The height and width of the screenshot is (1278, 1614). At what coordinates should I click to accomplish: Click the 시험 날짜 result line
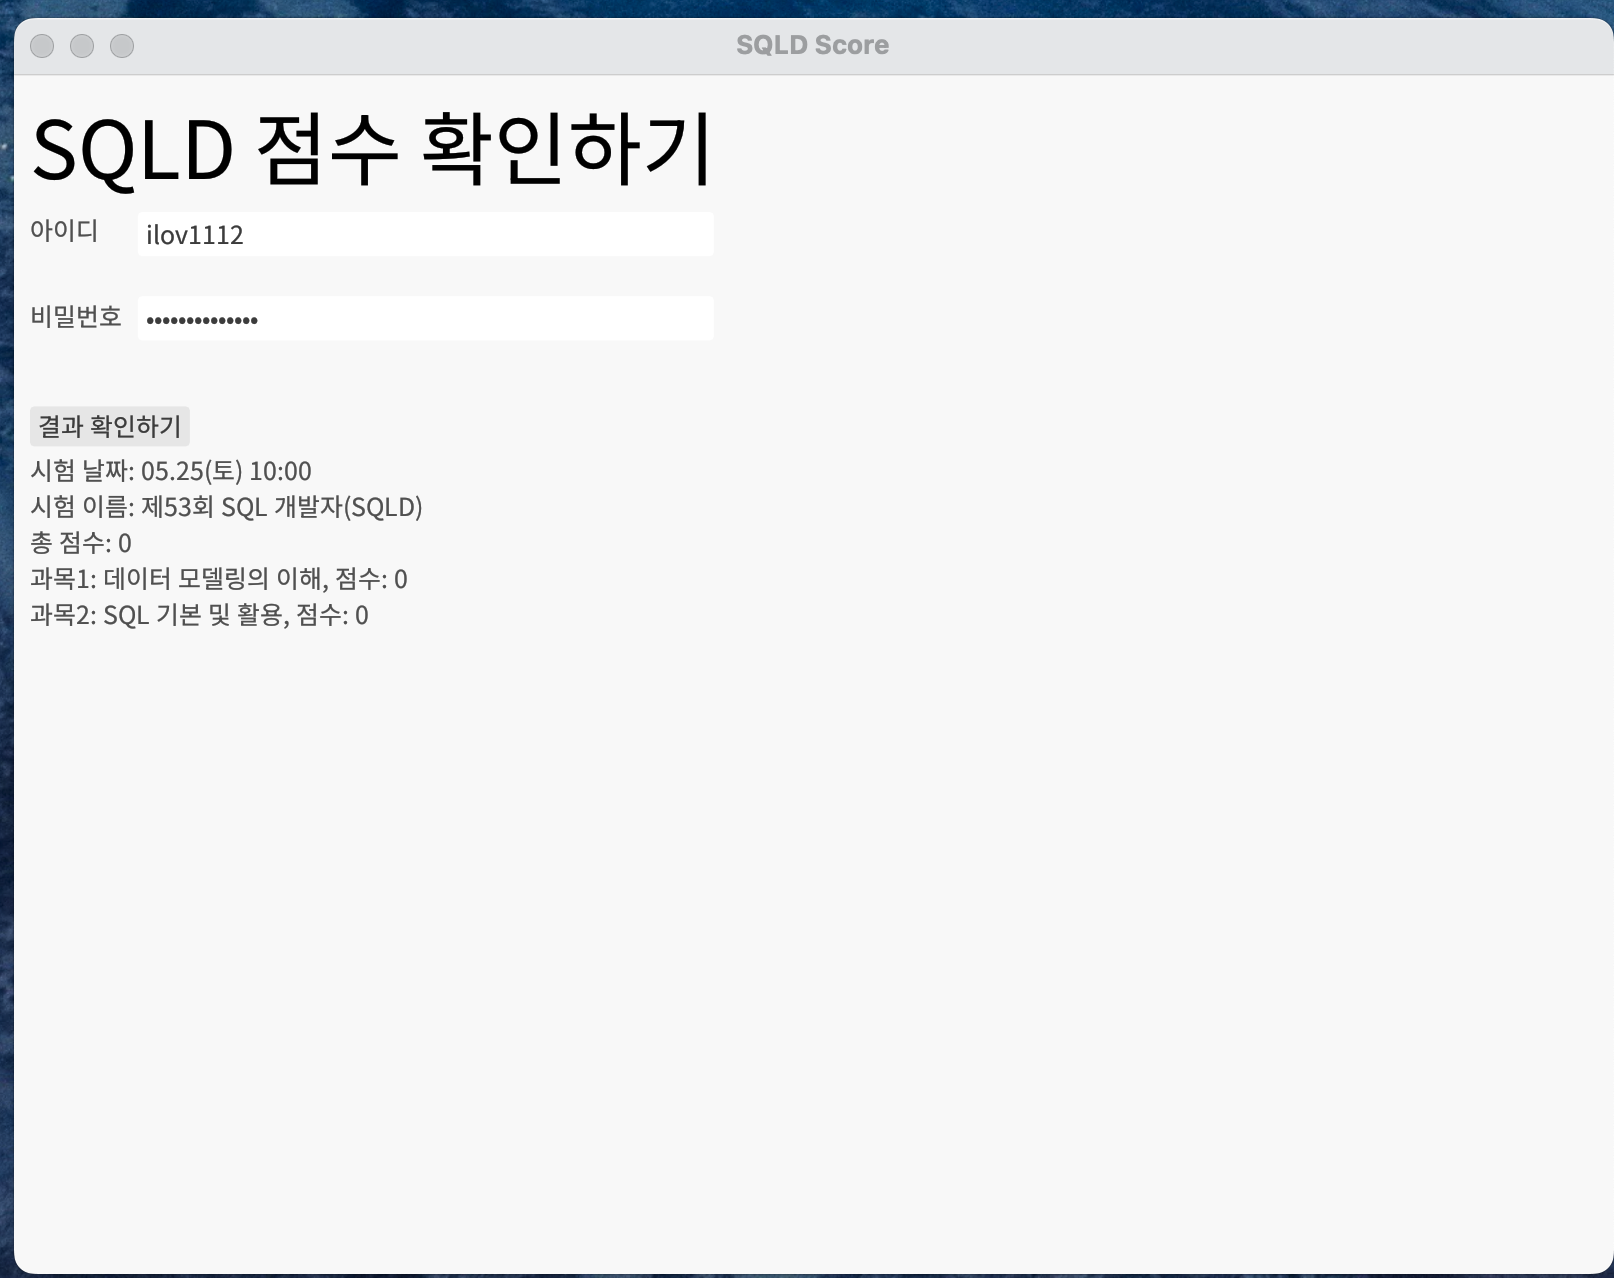(172, 471)
